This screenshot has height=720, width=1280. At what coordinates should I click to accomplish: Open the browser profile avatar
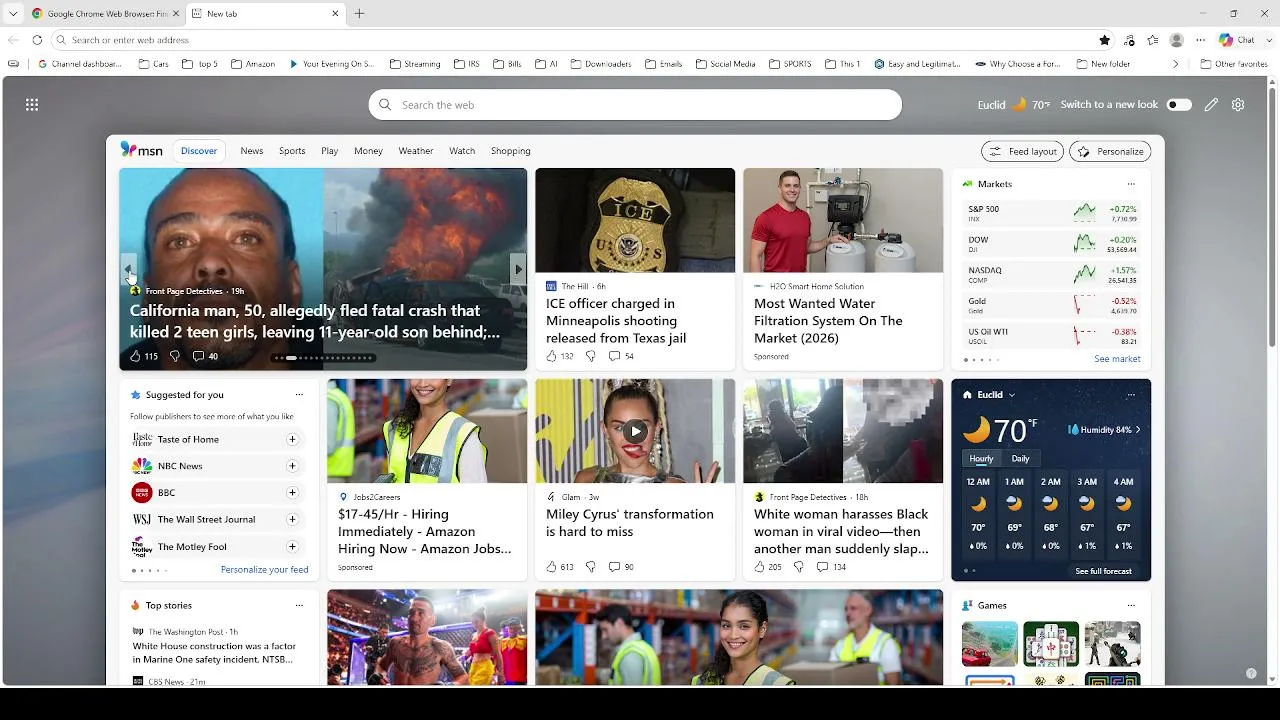click(x=1177, y=40)
